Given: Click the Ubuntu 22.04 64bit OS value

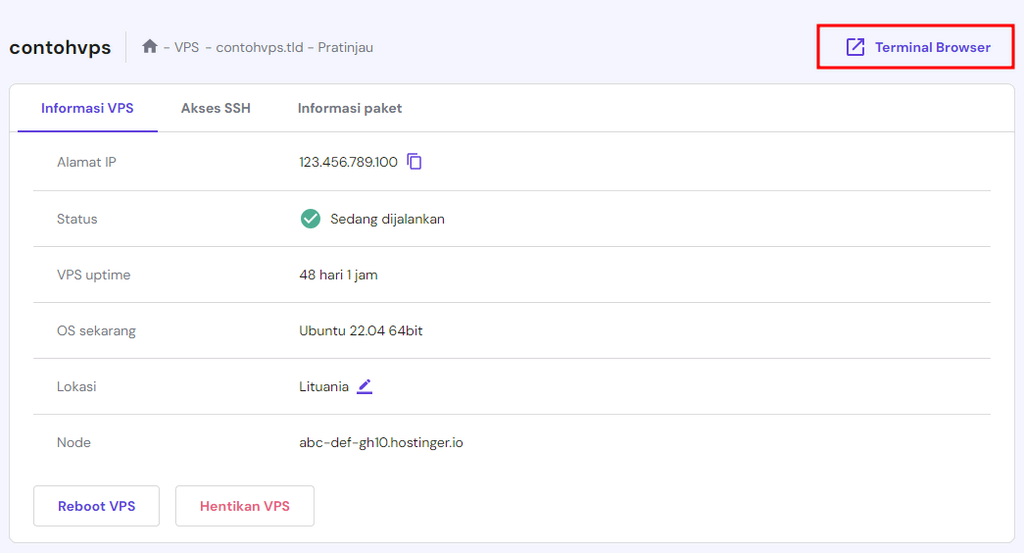Looking at the screenshot, I should pos(361,330).
